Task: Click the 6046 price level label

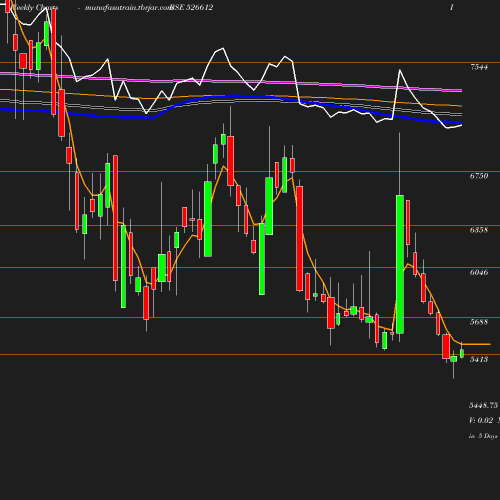Action: (x=479, y=272)
